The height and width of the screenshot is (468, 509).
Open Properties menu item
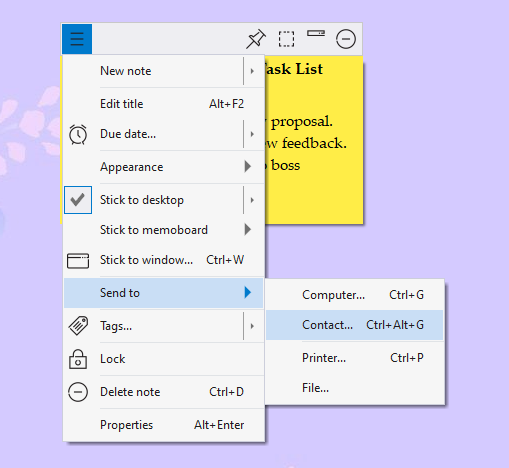(163, 425)
